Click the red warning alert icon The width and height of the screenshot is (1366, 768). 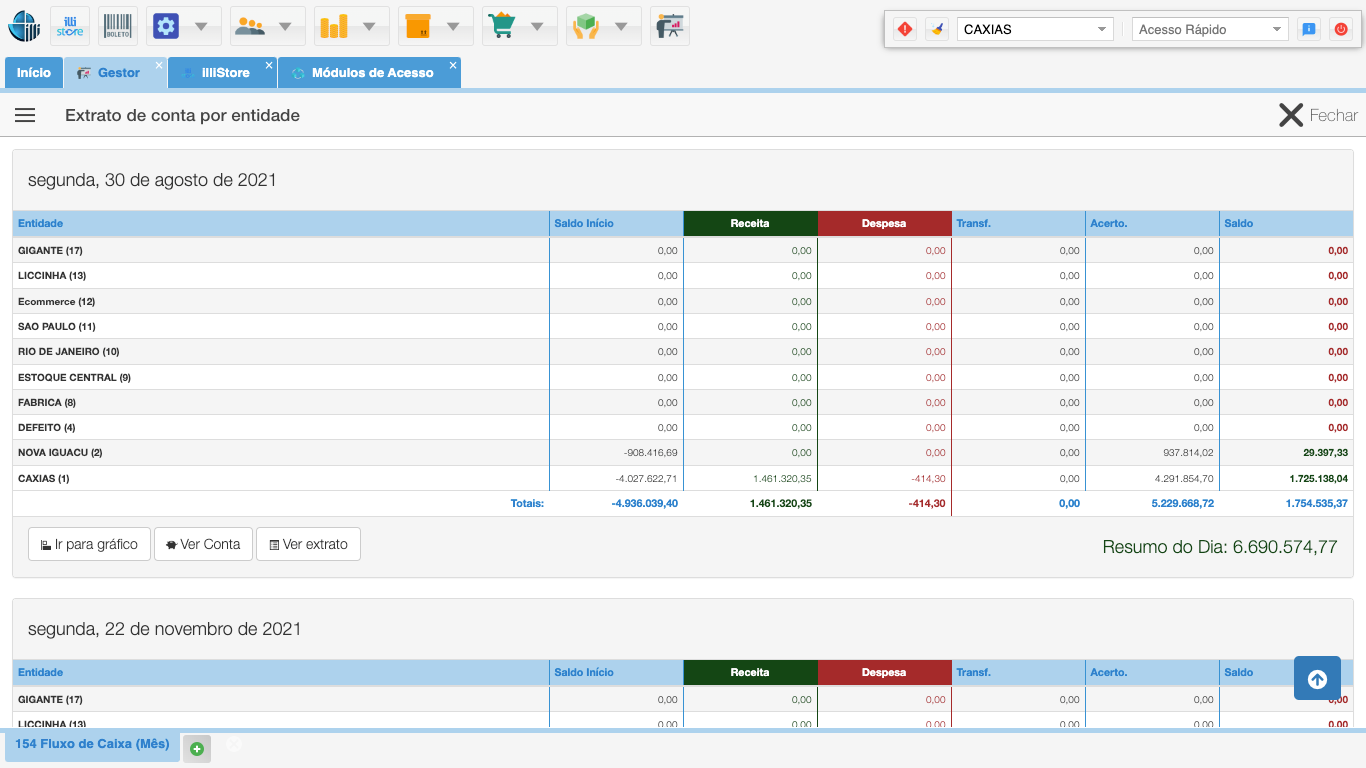(905, 29)
